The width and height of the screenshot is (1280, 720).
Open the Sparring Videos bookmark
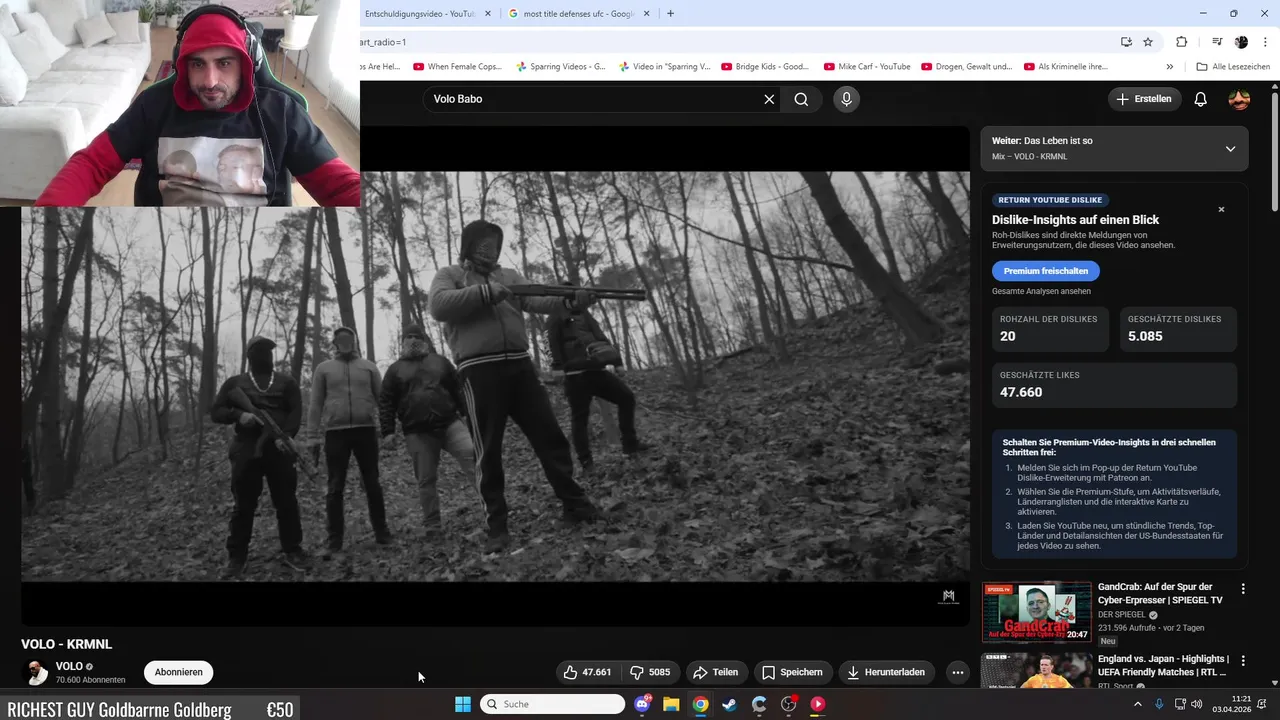click(560, 67)
